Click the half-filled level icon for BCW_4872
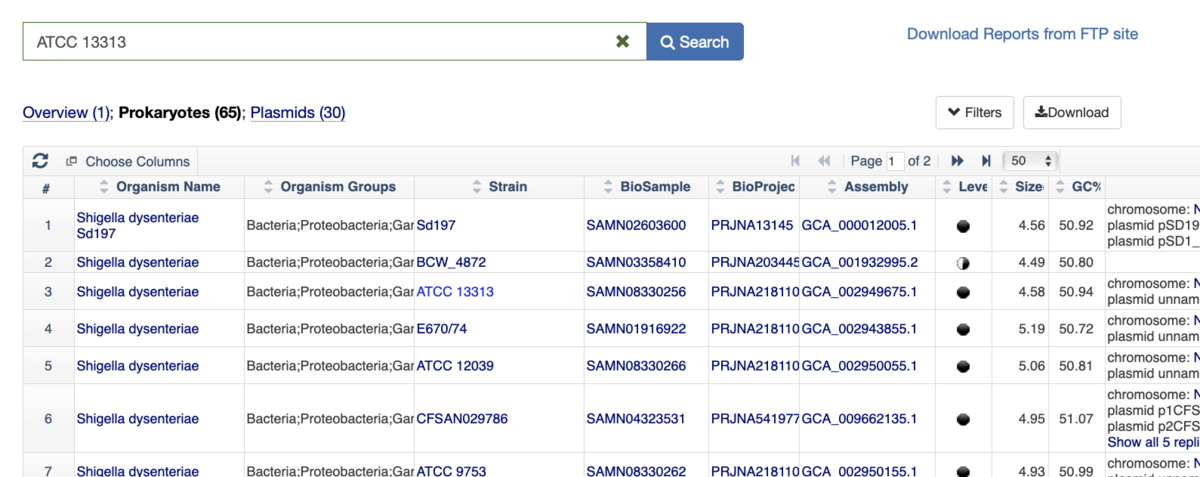This screenshot has height=477, width=1200. click(964, 263)
